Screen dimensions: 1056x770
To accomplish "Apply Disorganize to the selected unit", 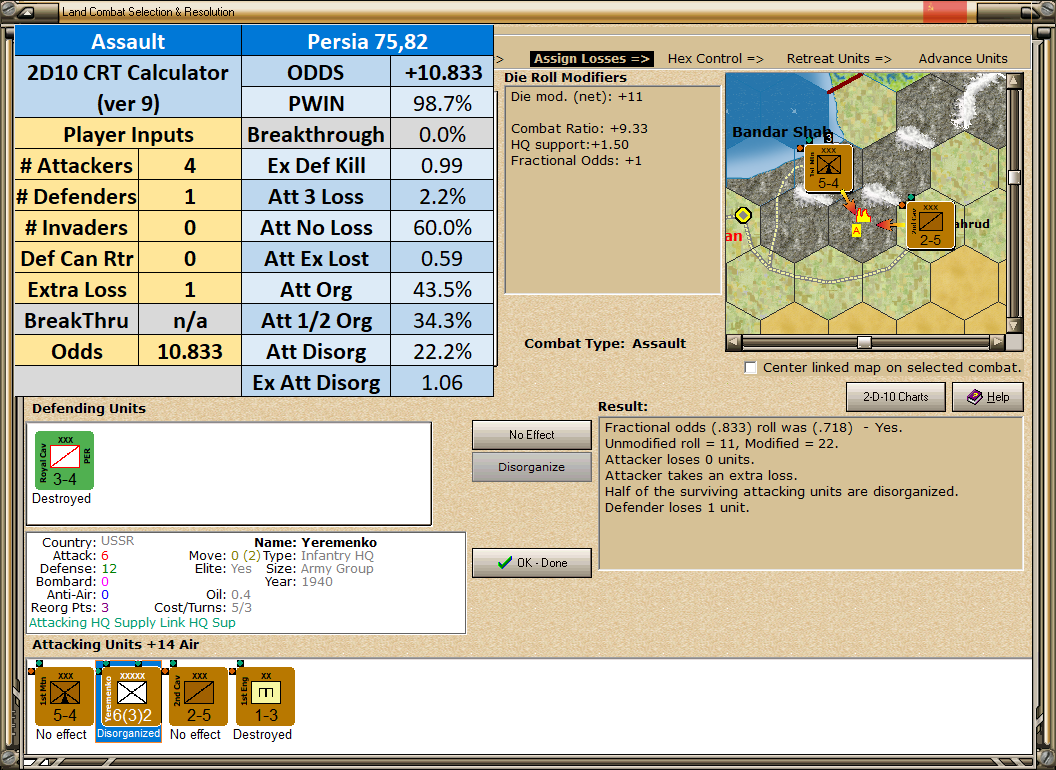I will 532,467.
